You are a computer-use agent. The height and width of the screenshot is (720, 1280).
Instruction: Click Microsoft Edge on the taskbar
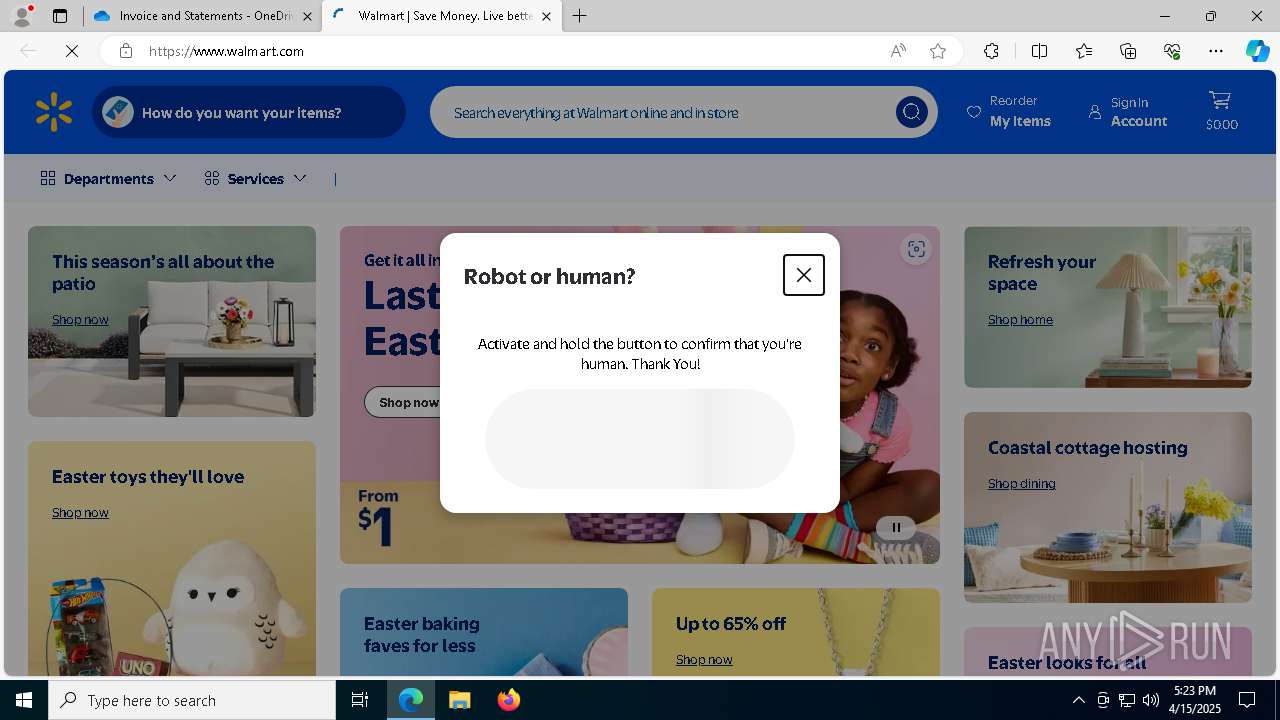pos(411,700)
